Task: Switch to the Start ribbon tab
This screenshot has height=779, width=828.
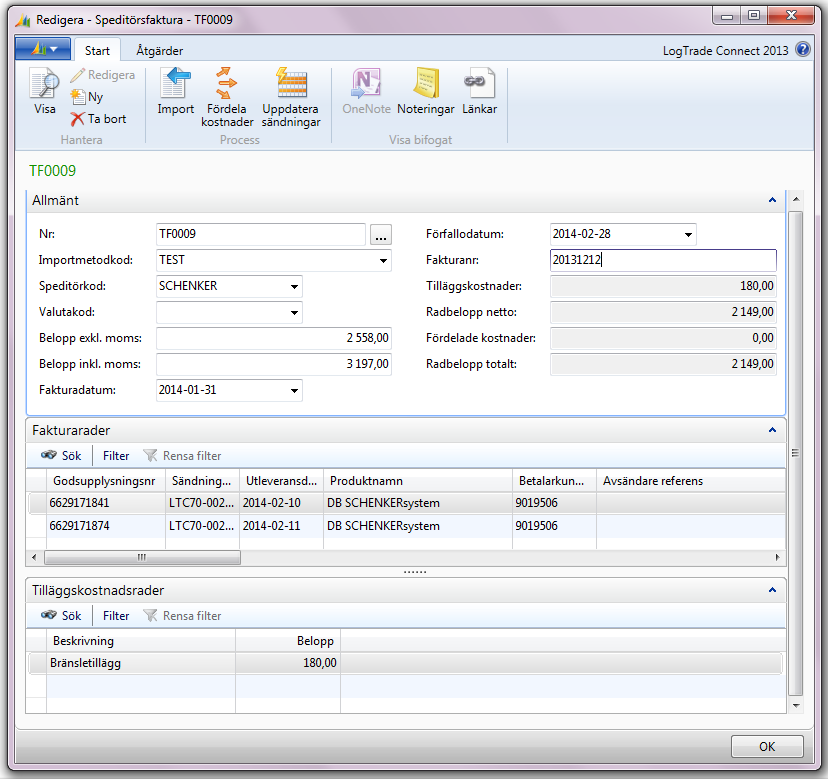Action: 97,51
